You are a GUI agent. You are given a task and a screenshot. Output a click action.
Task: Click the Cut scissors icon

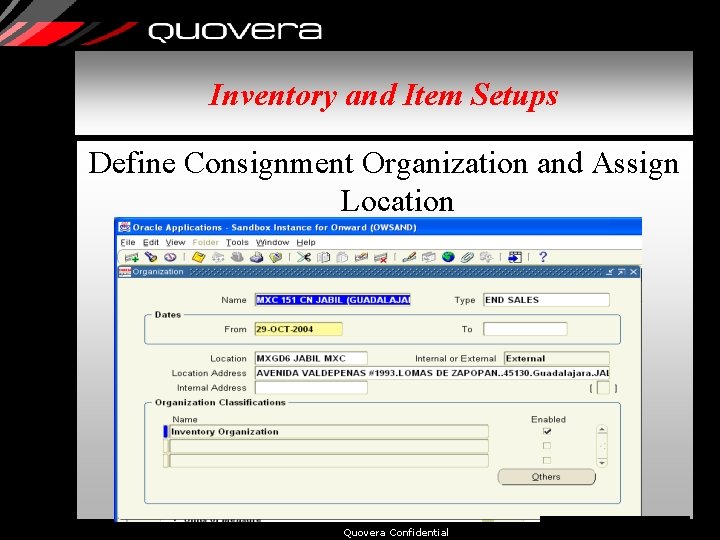304,257
